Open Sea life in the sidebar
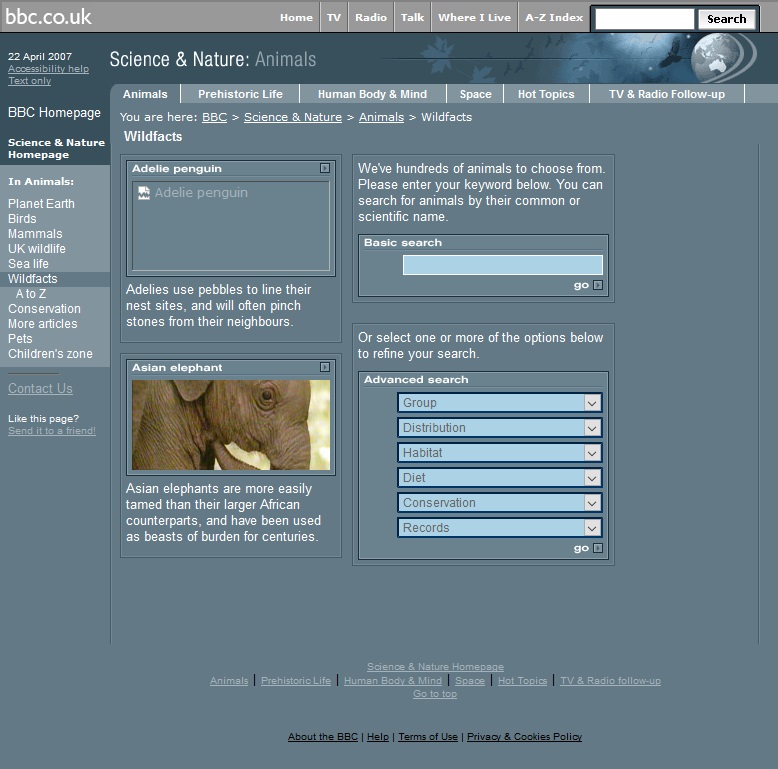Screen dimensions: 778x769 click(x=28, y=263)
